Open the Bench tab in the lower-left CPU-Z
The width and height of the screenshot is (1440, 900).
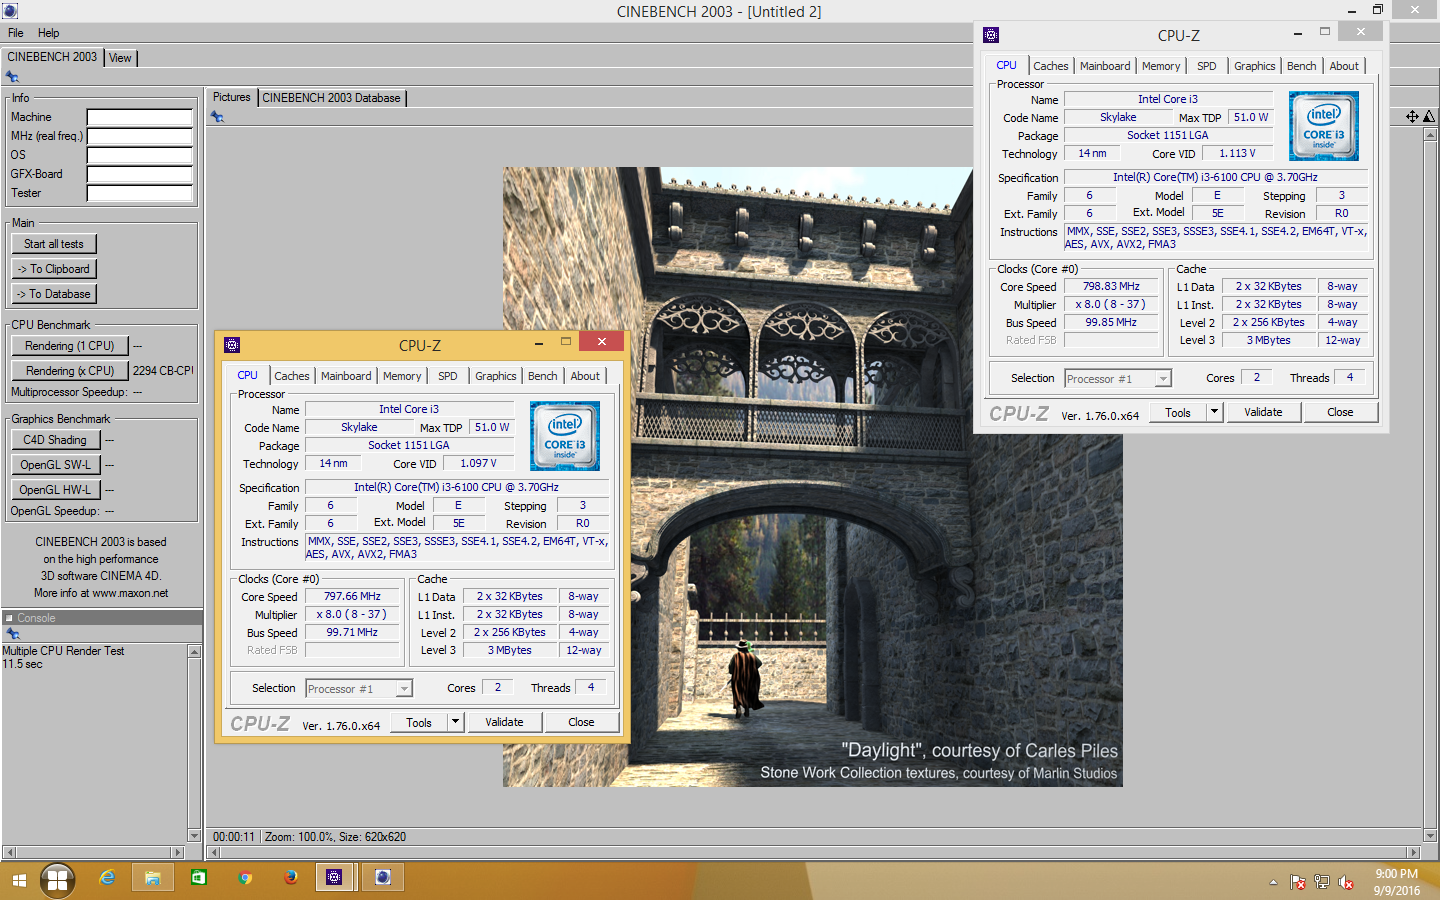543,376
